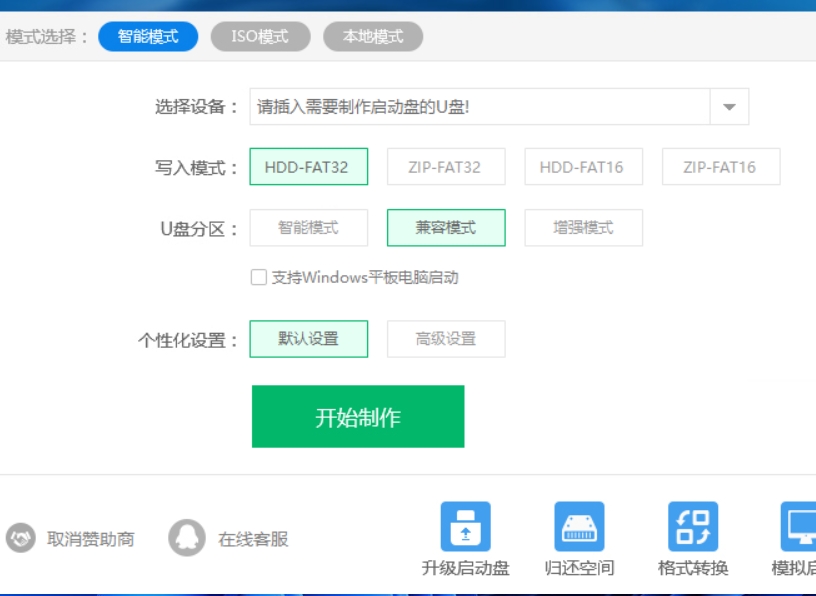Open the 归还空间 (reclaim space) tool
The height and width of the screenshot is (596, 816).
coord(581,528)
